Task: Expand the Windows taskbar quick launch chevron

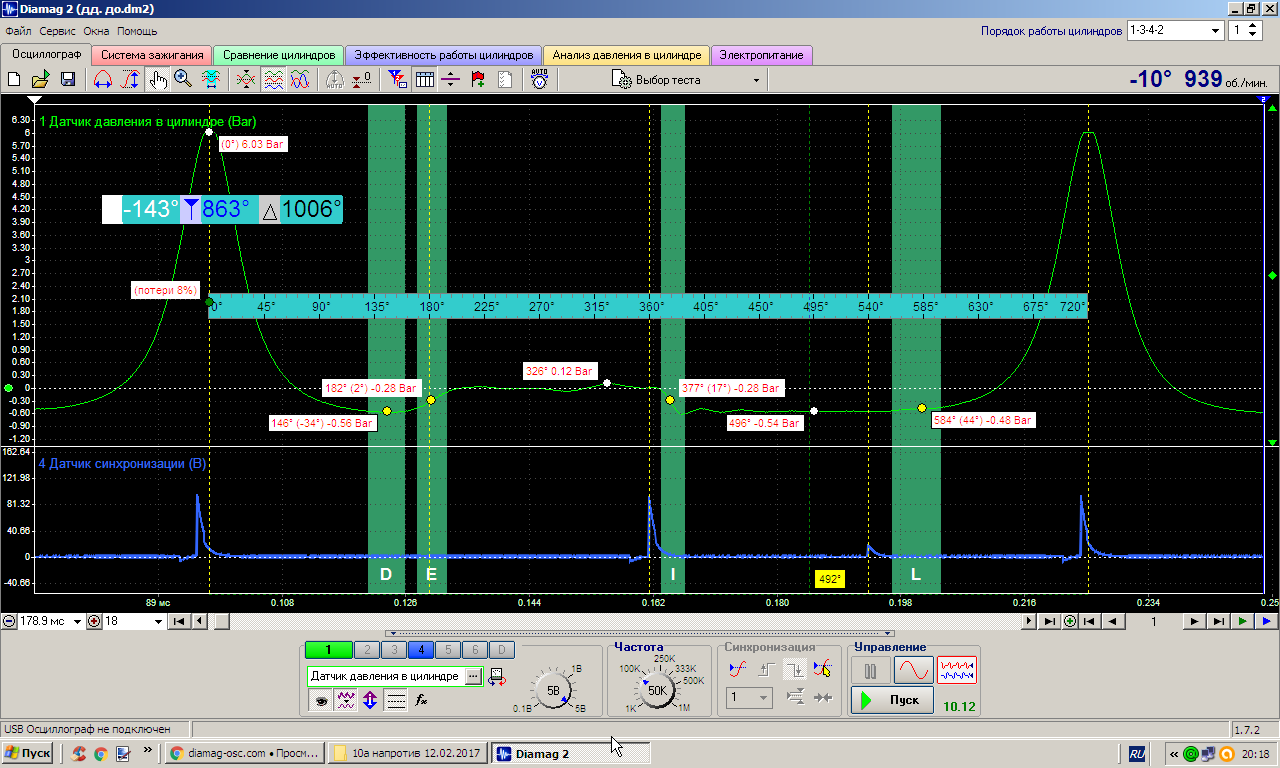Action: (x=148, y=750)
